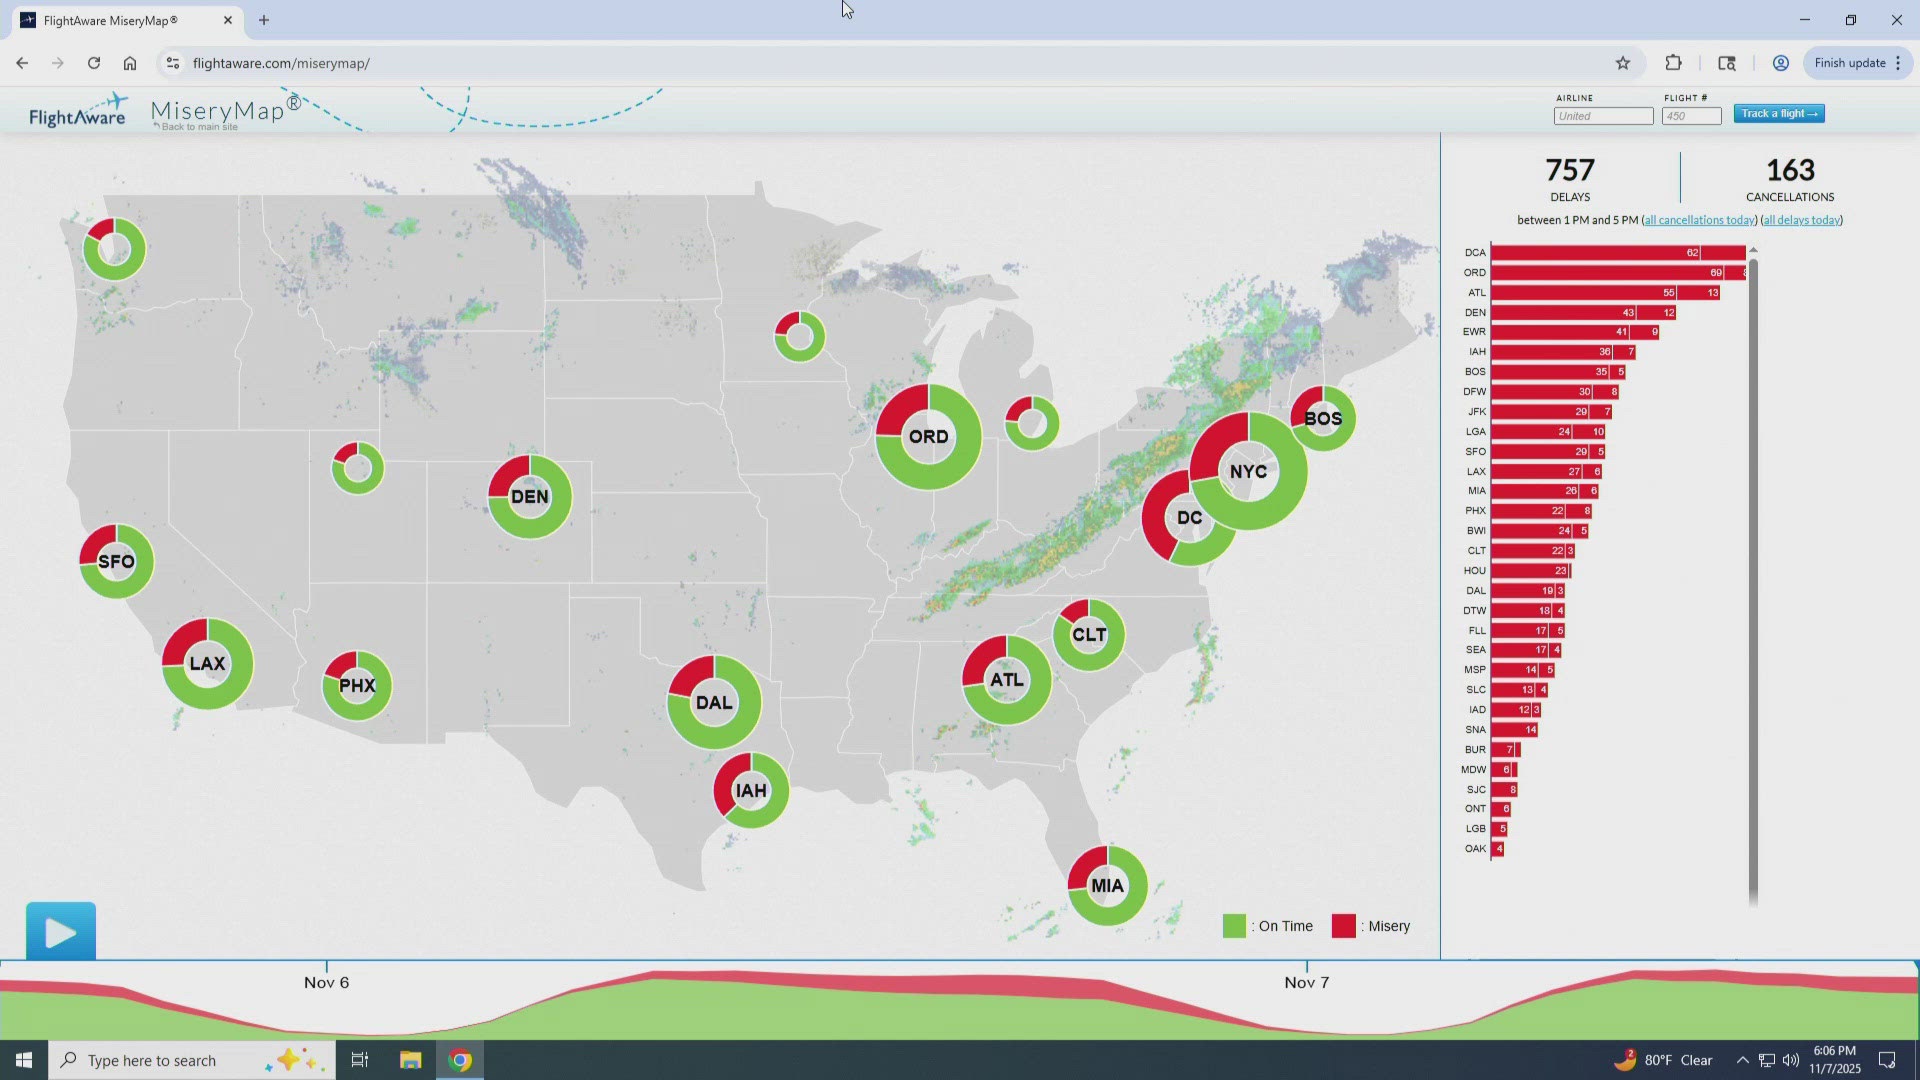This screenshot has width=1920, height=1080.
Task: Focus the Flight # input field
Action: point(1691,116)
